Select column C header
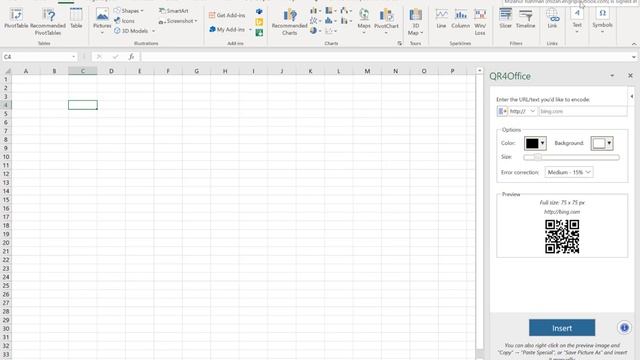This screenshot has height=360, width=640. click(83, 71)
